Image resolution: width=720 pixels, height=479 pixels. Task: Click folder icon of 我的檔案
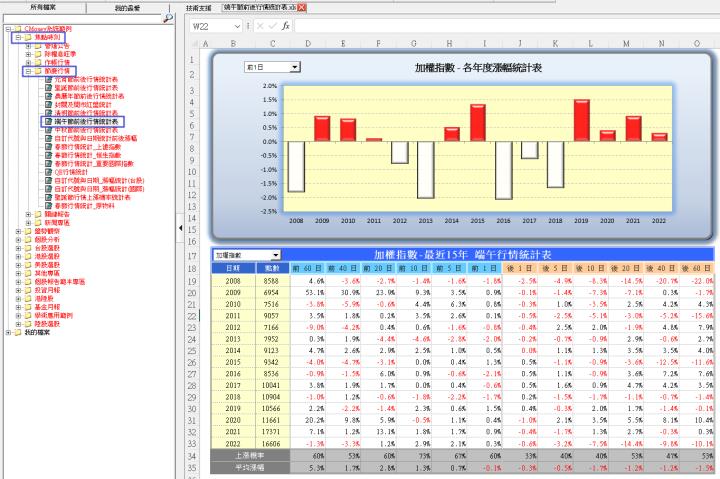18,332
